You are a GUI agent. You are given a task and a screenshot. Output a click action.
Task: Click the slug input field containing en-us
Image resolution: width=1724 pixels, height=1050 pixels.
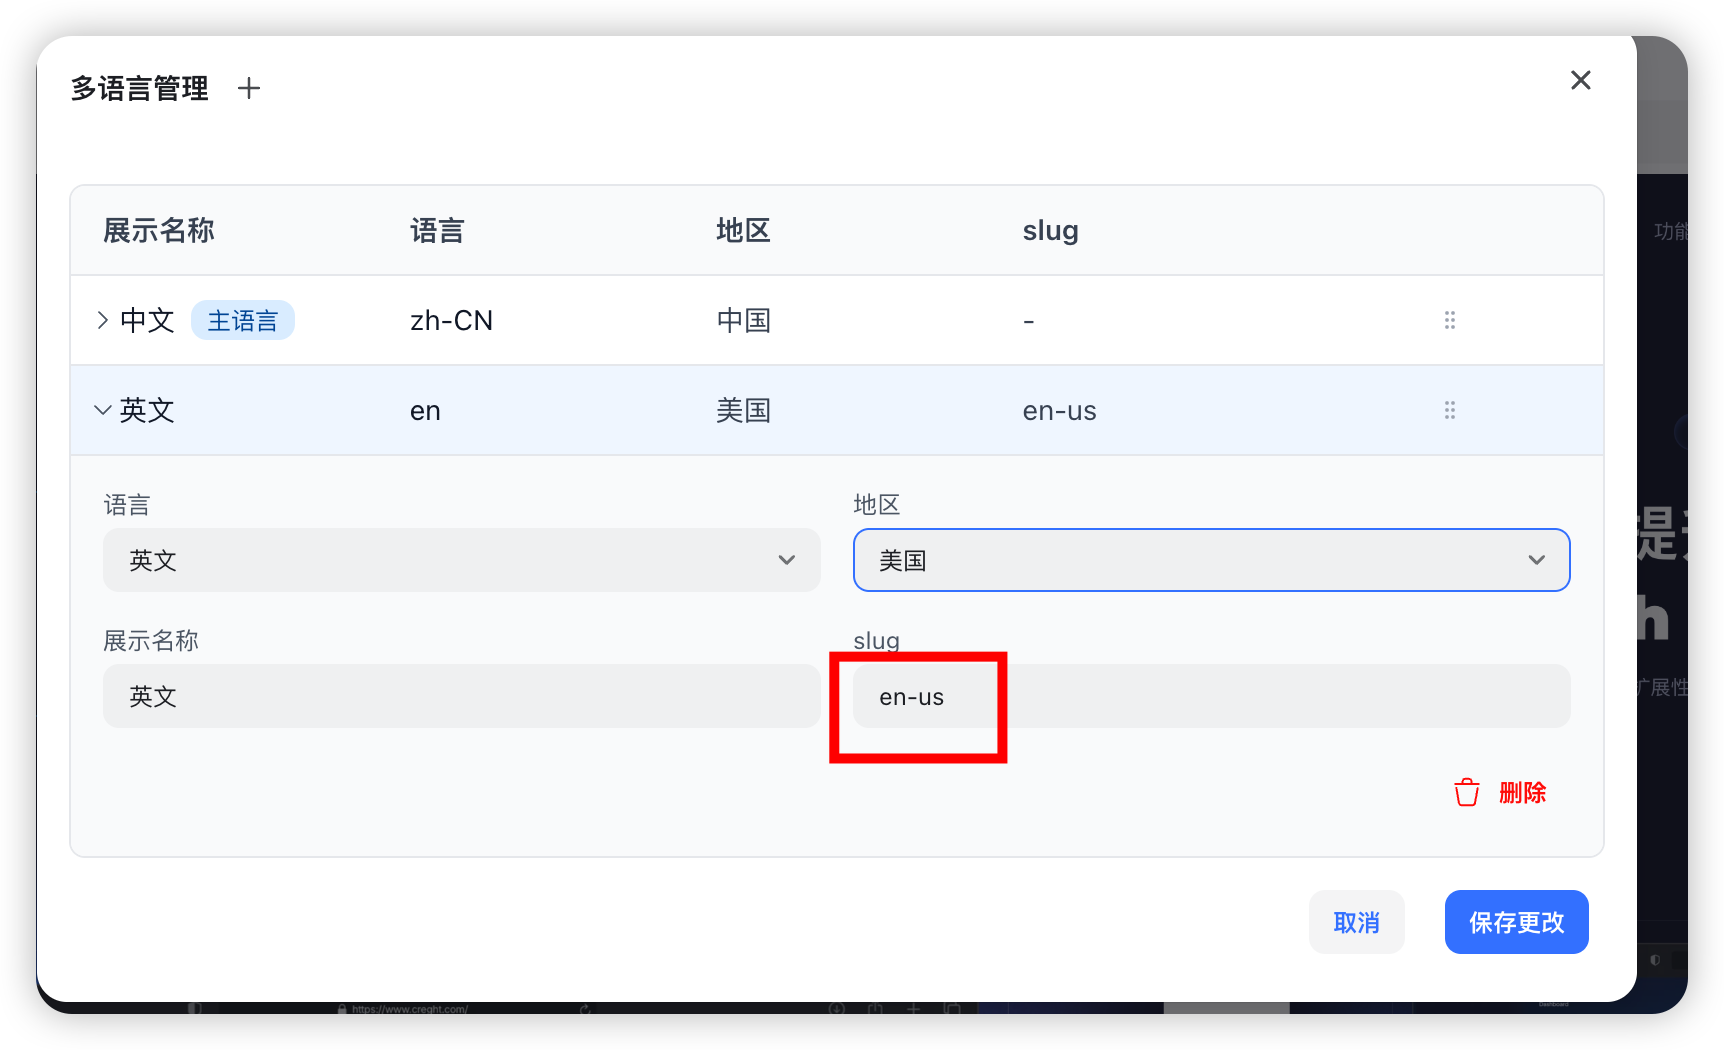click(x=1210, y=696)
